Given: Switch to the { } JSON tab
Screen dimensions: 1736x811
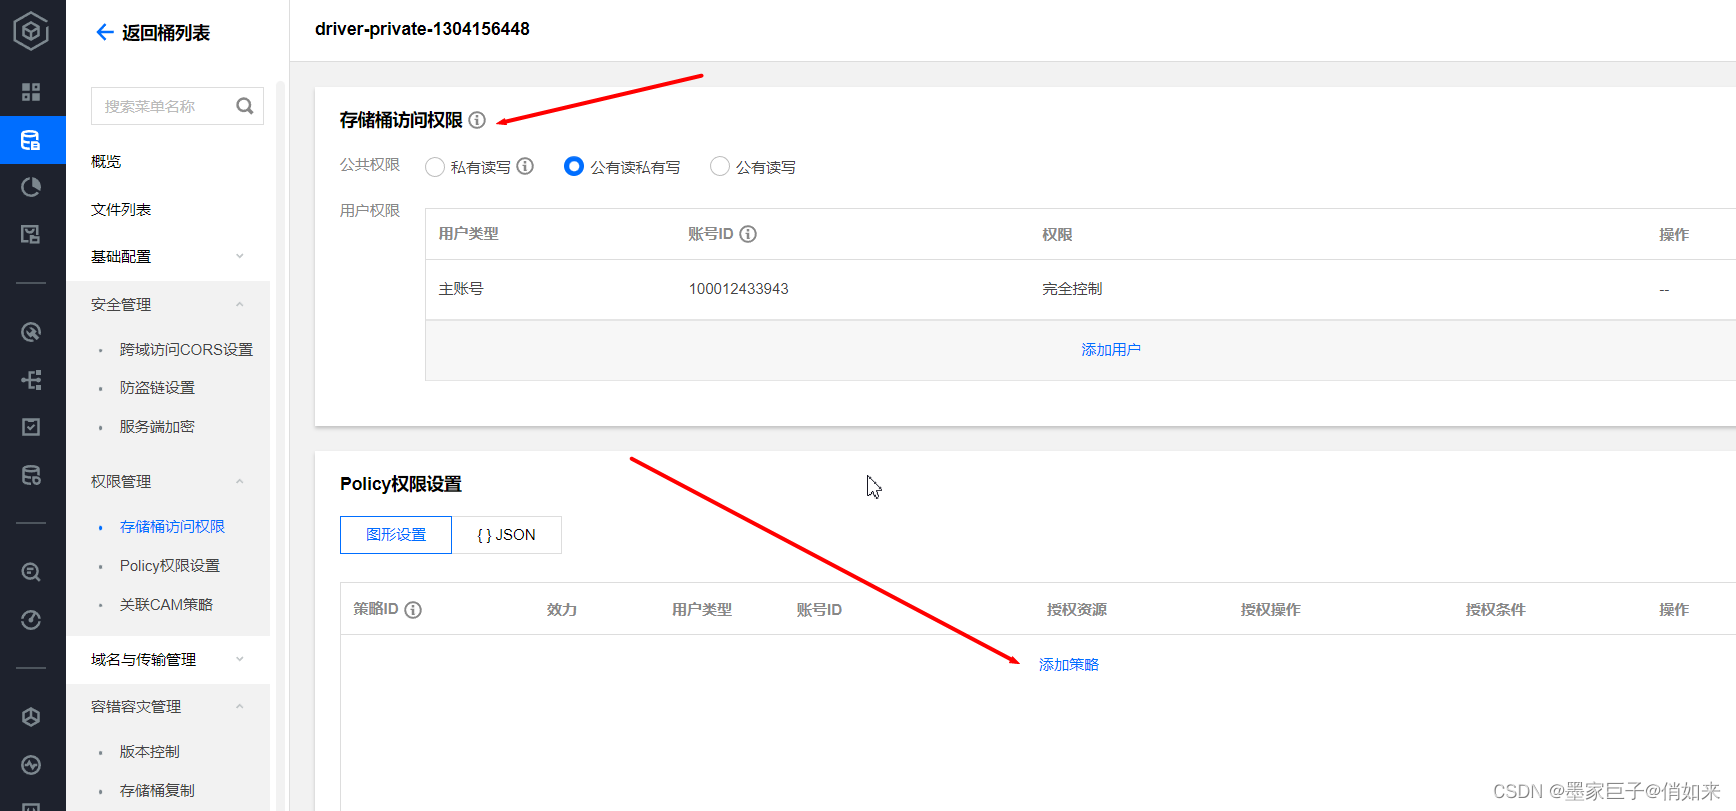Looking at the screenshot, I should pyautogui.click(x=506, y=535).
